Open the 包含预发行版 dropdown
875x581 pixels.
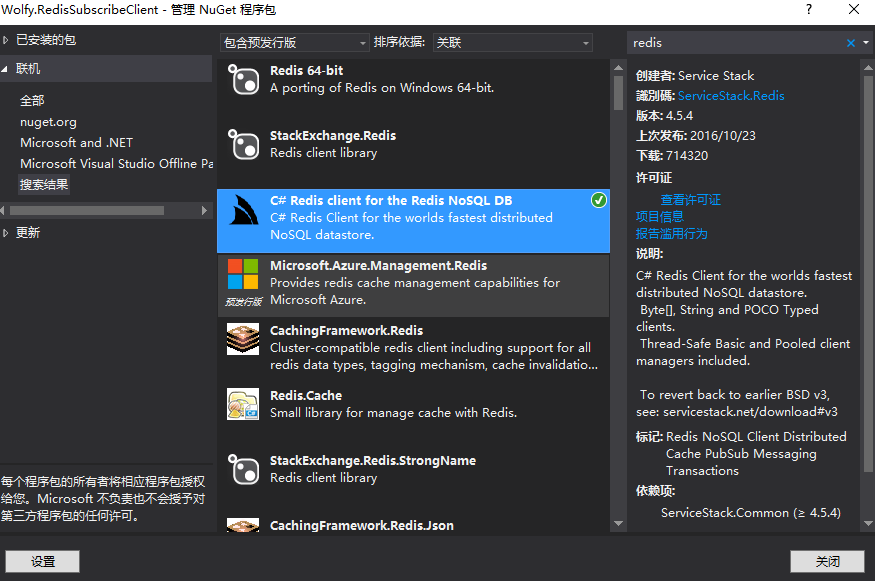294,43
